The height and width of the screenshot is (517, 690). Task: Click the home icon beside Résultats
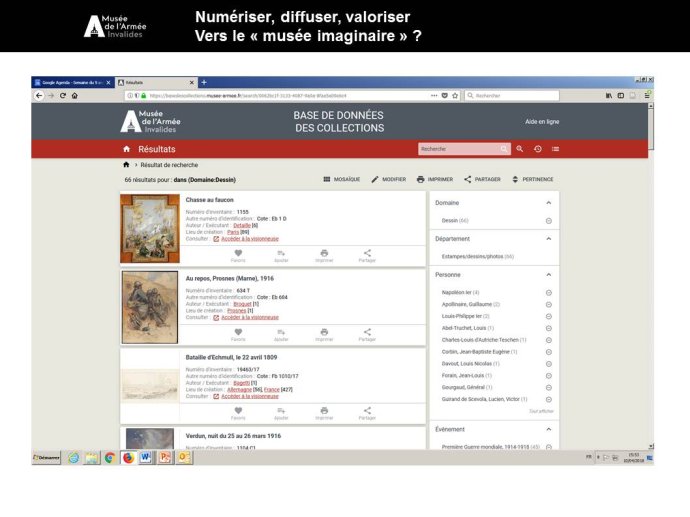(127, 149)
